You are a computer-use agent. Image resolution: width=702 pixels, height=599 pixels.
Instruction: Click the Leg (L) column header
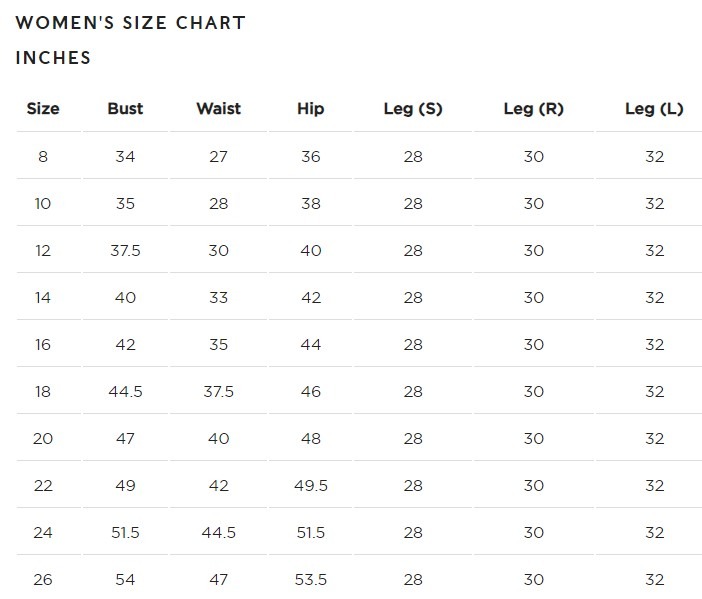tap(654, 109)
